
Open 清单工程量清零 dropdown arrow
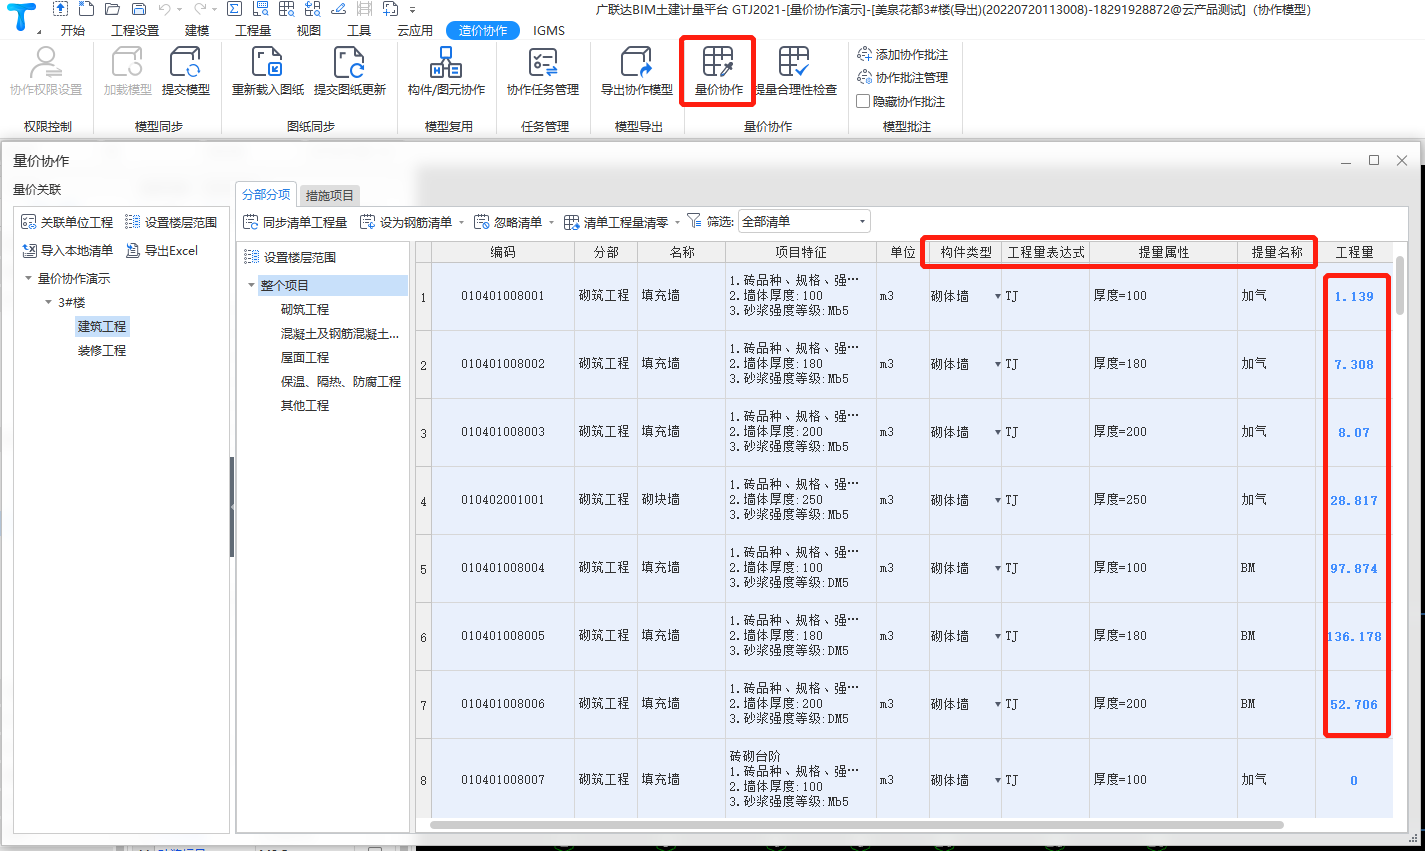click(677, 222)
